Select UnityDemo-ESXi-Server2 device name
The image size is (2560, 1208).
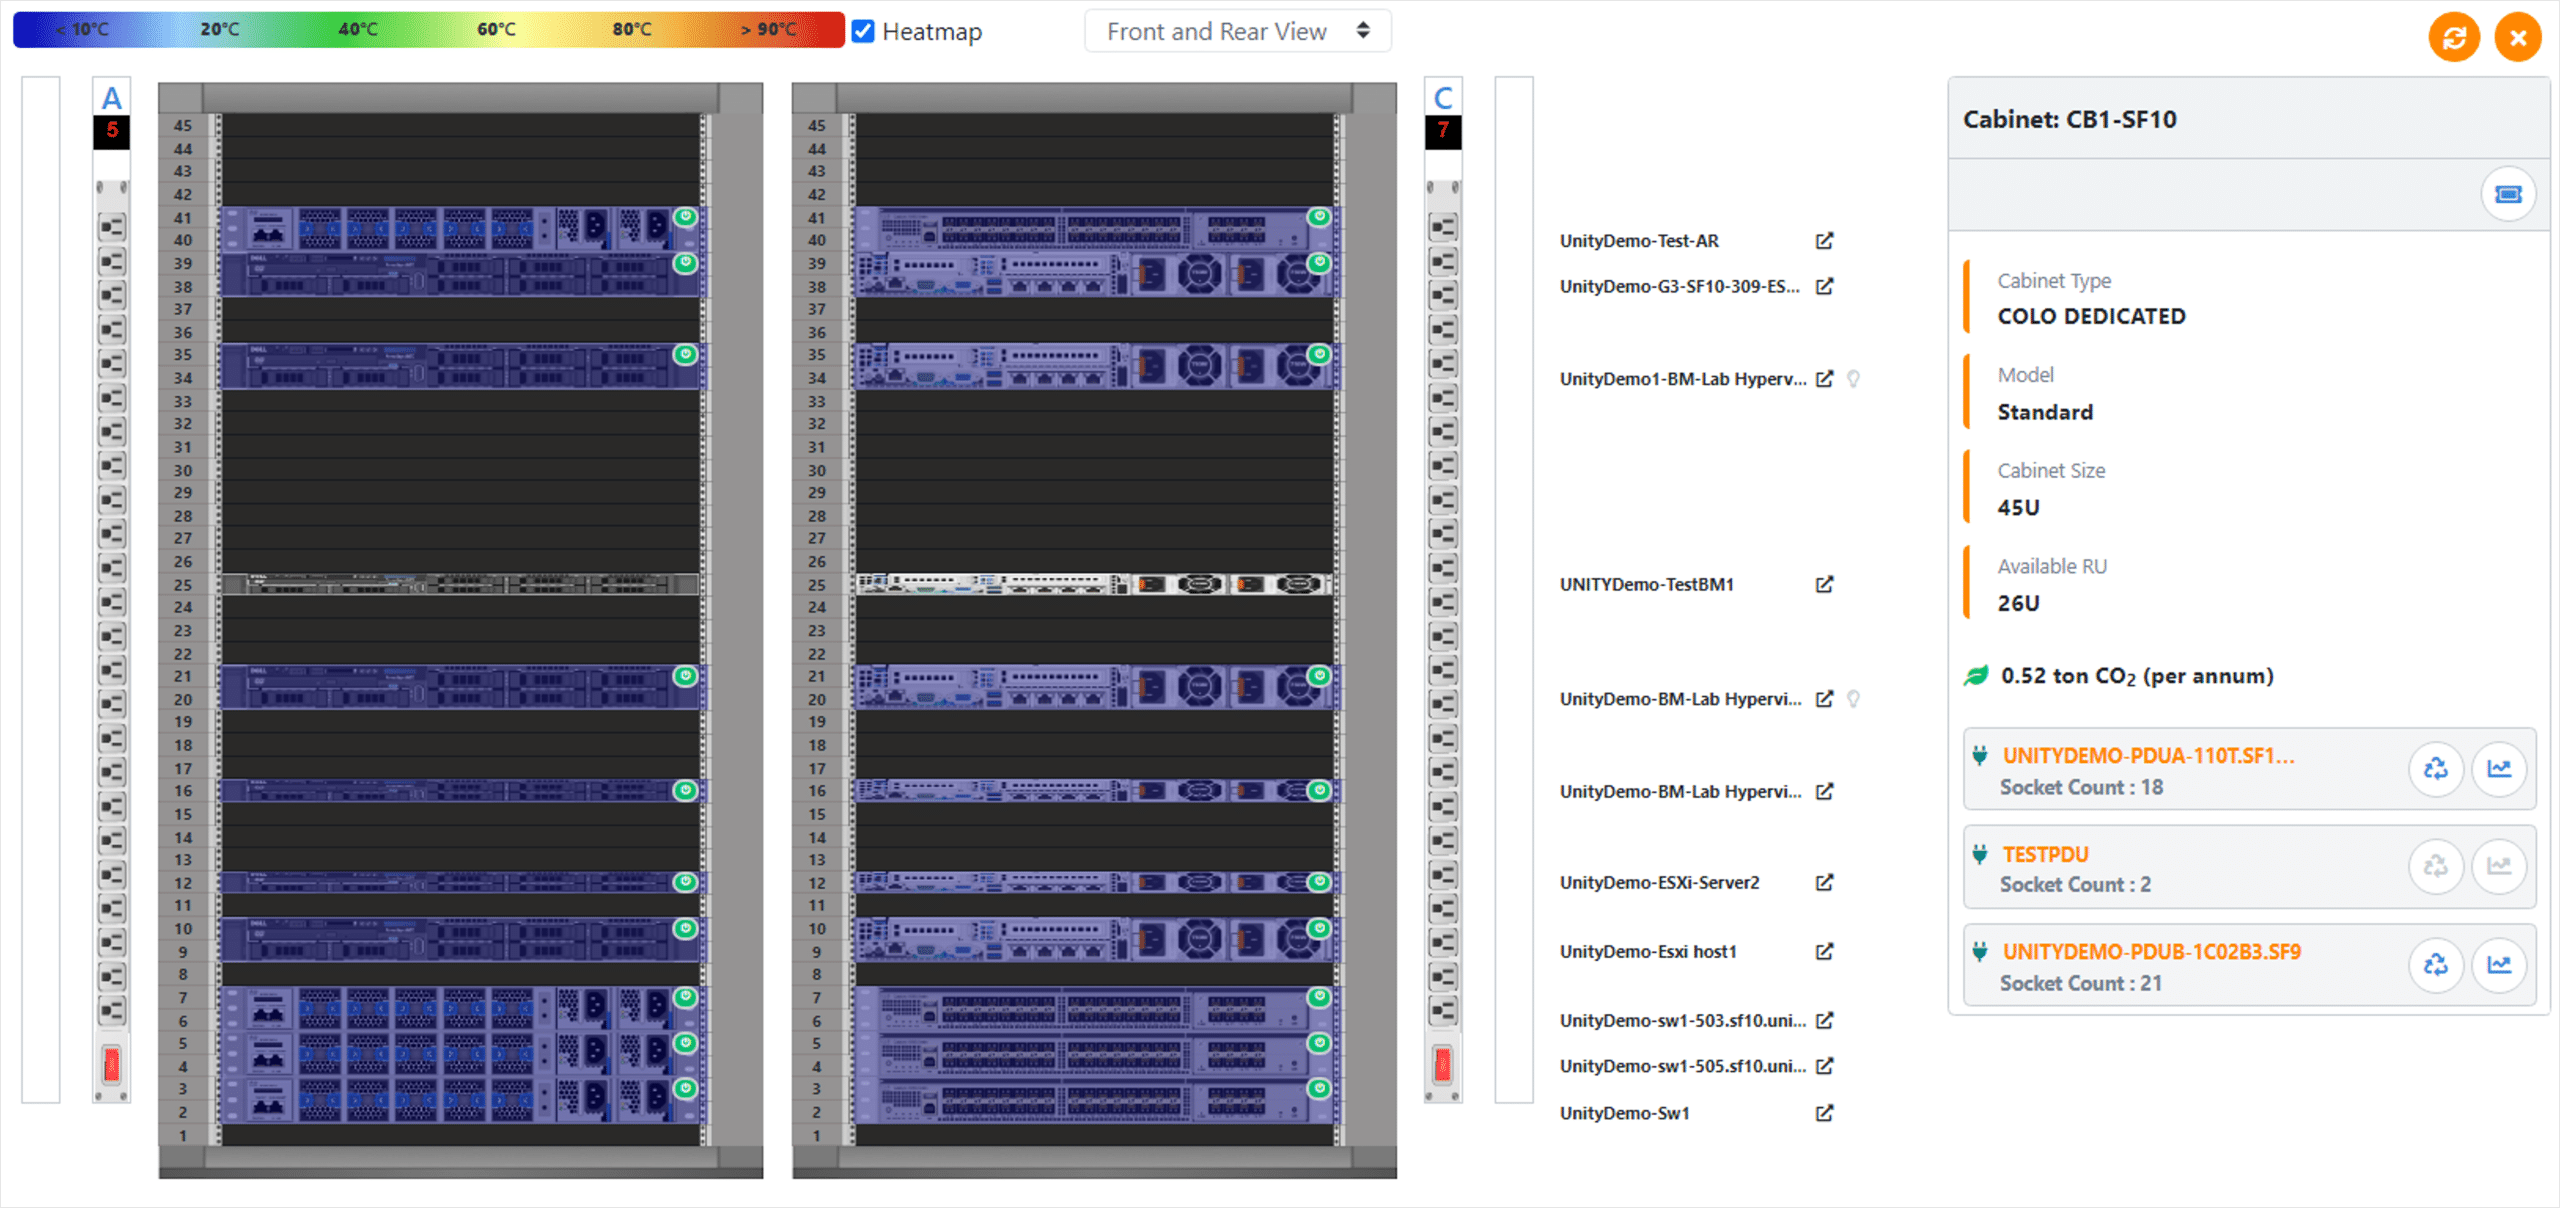1659,882
